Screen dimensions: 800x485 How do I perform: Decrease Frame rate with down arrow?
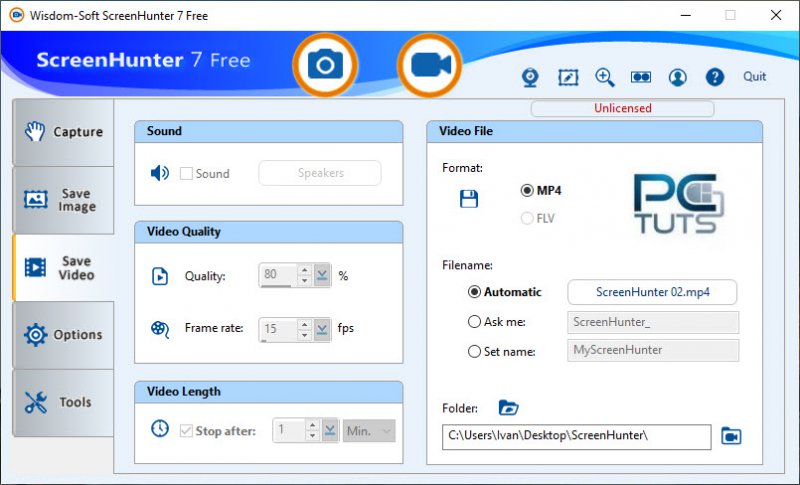coord(305,335)
